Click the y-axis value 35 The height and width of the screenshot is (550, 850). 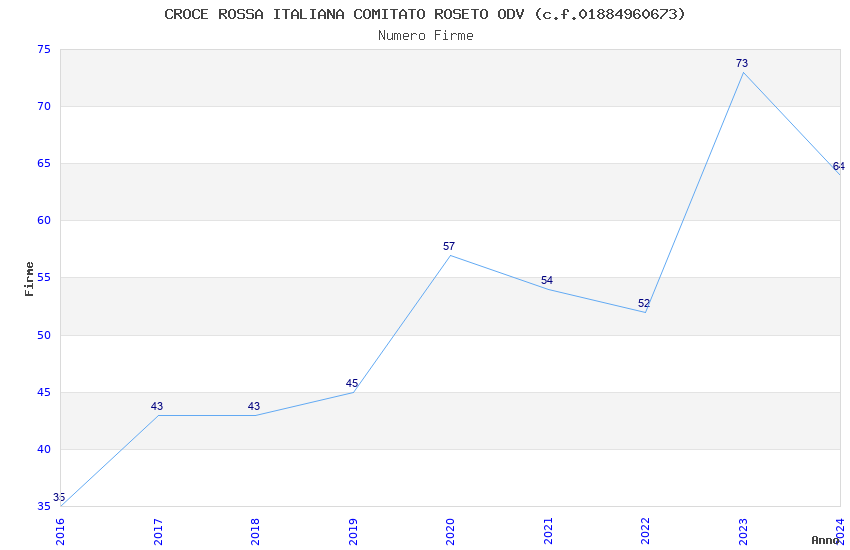tap(44, 507)
